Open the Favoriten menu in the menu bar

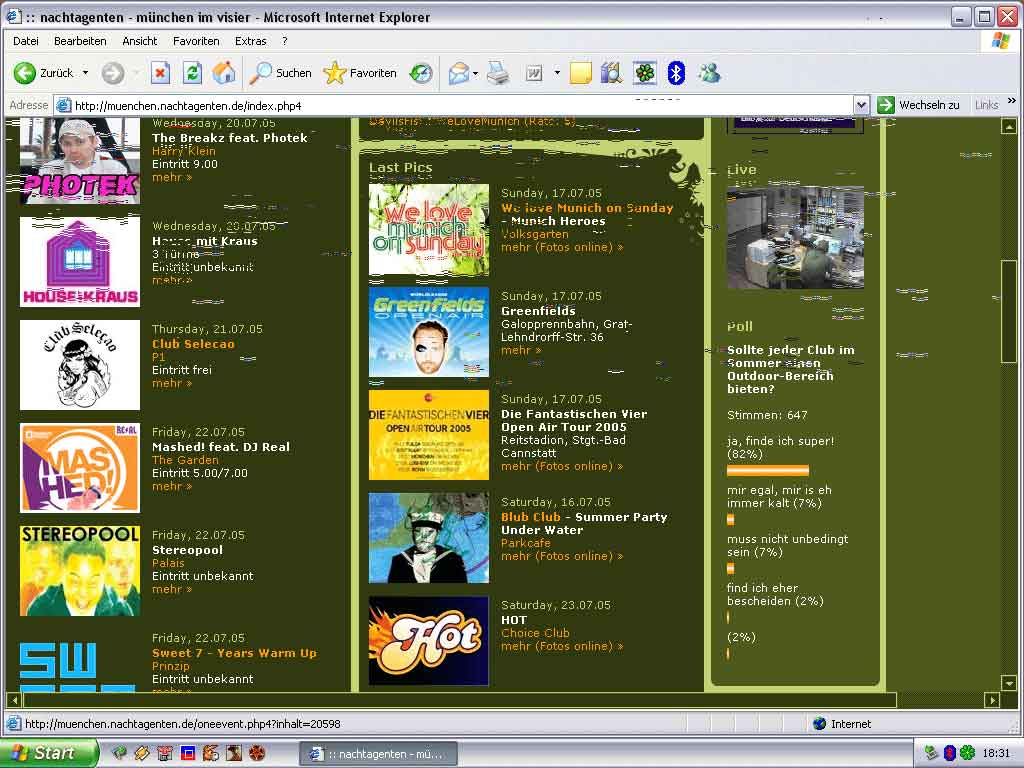(x=196, y=41)
